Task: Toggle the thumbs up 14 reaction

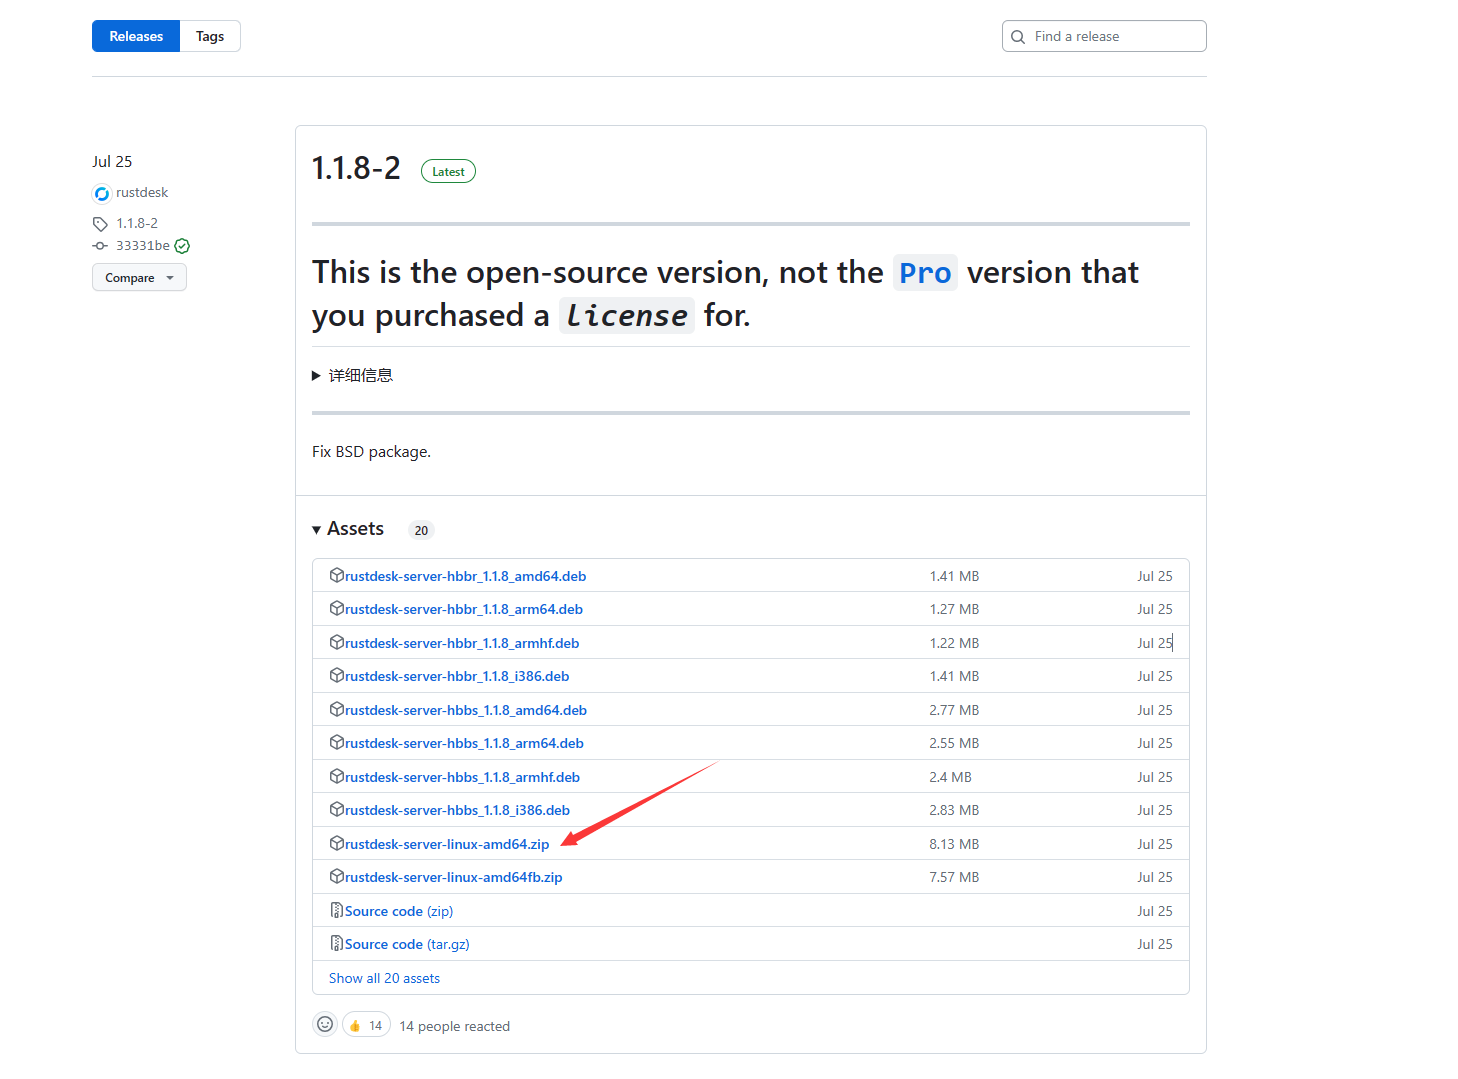Action: coord(366,1025)
